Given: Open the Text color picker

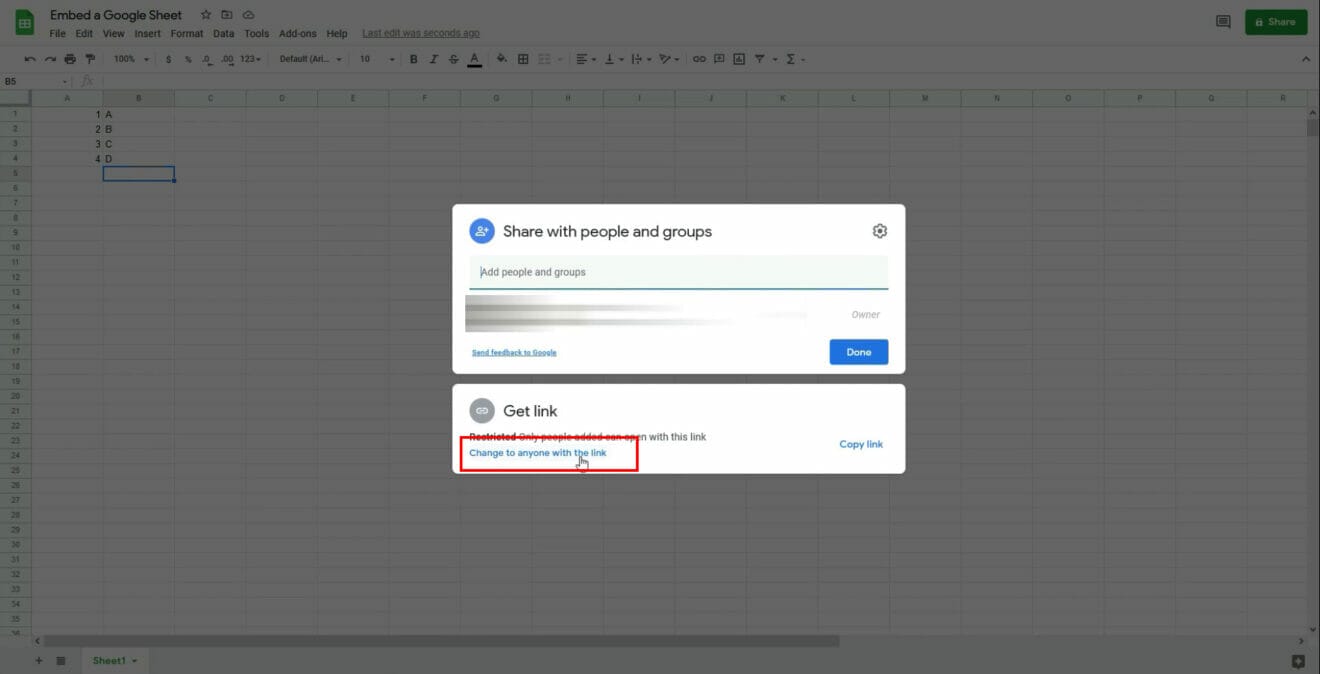Looking at the screenshot, I should (x=474, y=59).
